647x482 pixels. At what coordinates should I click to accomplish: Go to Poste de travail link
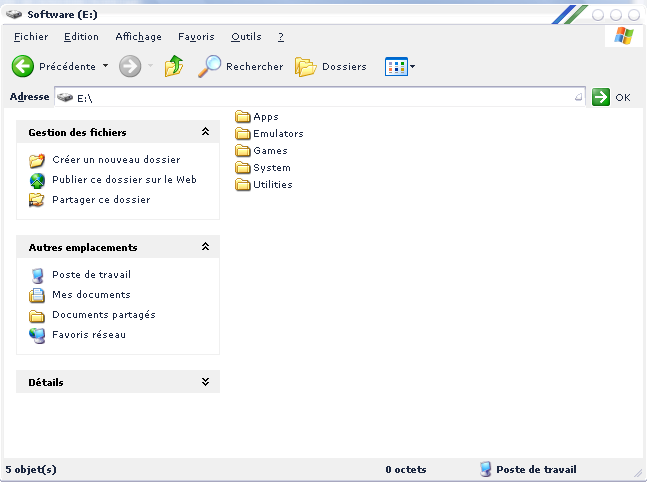(91, 275)
